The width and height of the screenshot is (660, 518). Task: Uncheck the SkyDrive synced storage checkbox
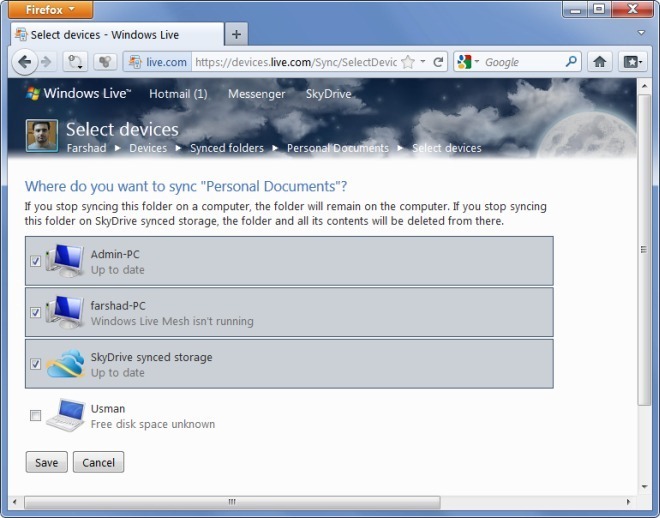pos(35,364)
